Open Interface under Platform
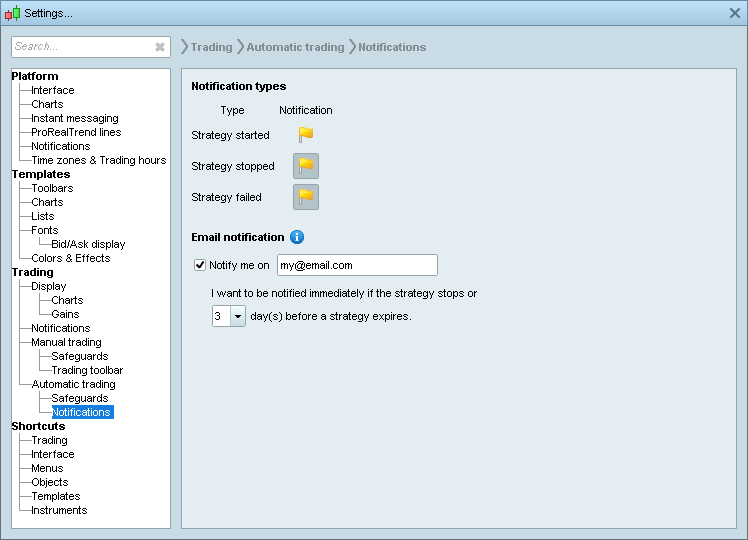This screenshot has height=540, width=748. click(52, 90)
